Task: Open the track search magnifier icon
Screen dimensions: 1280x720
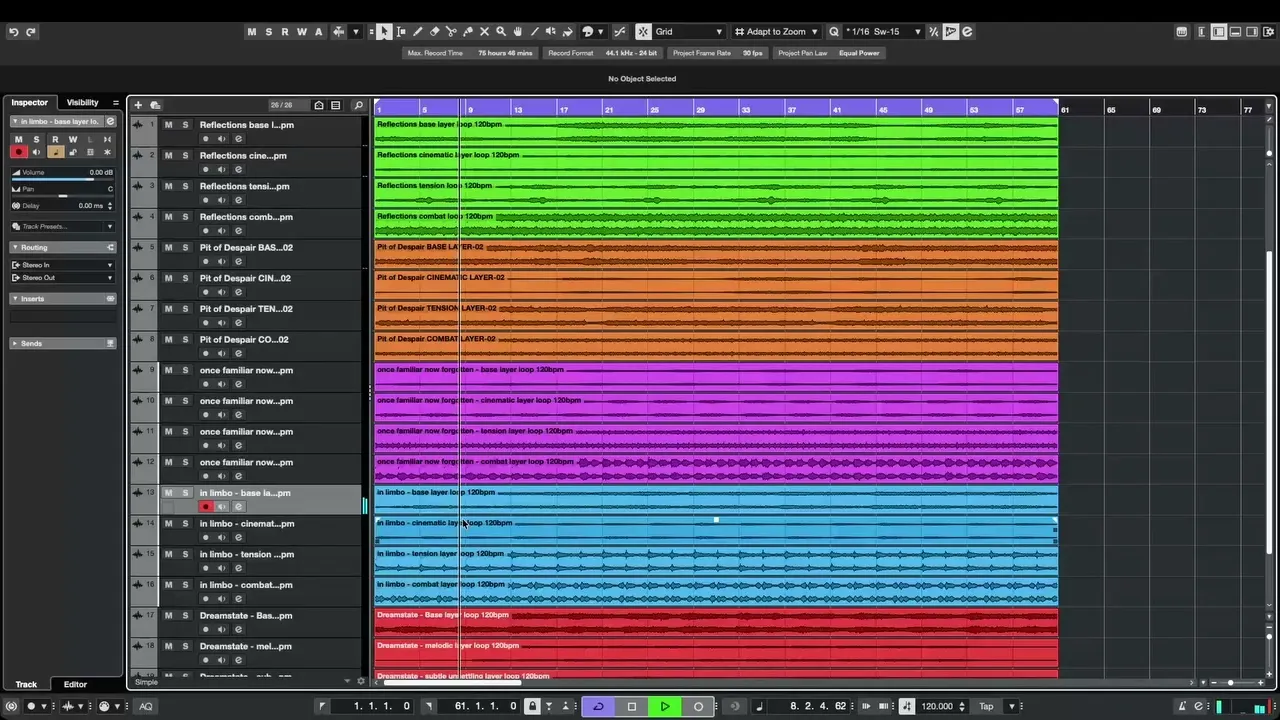Action: point(358,105)
